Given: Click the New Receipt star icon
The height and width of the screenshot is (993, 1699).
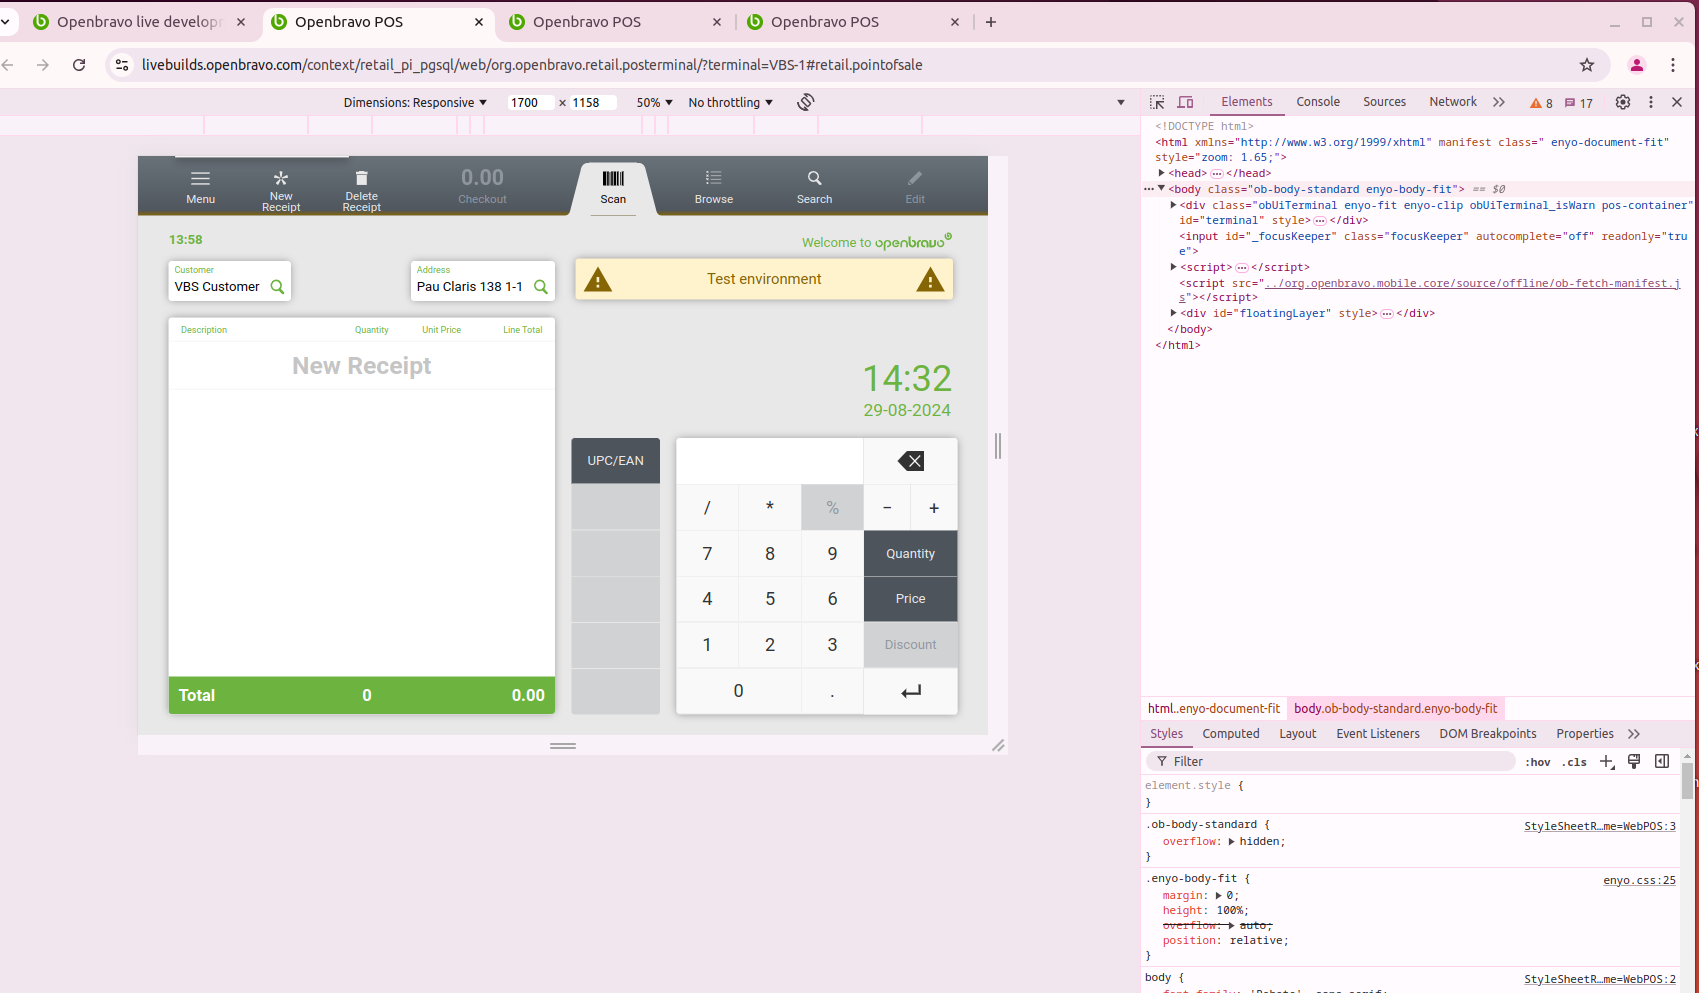Looking at the screenshot, I should coord(281,178).
